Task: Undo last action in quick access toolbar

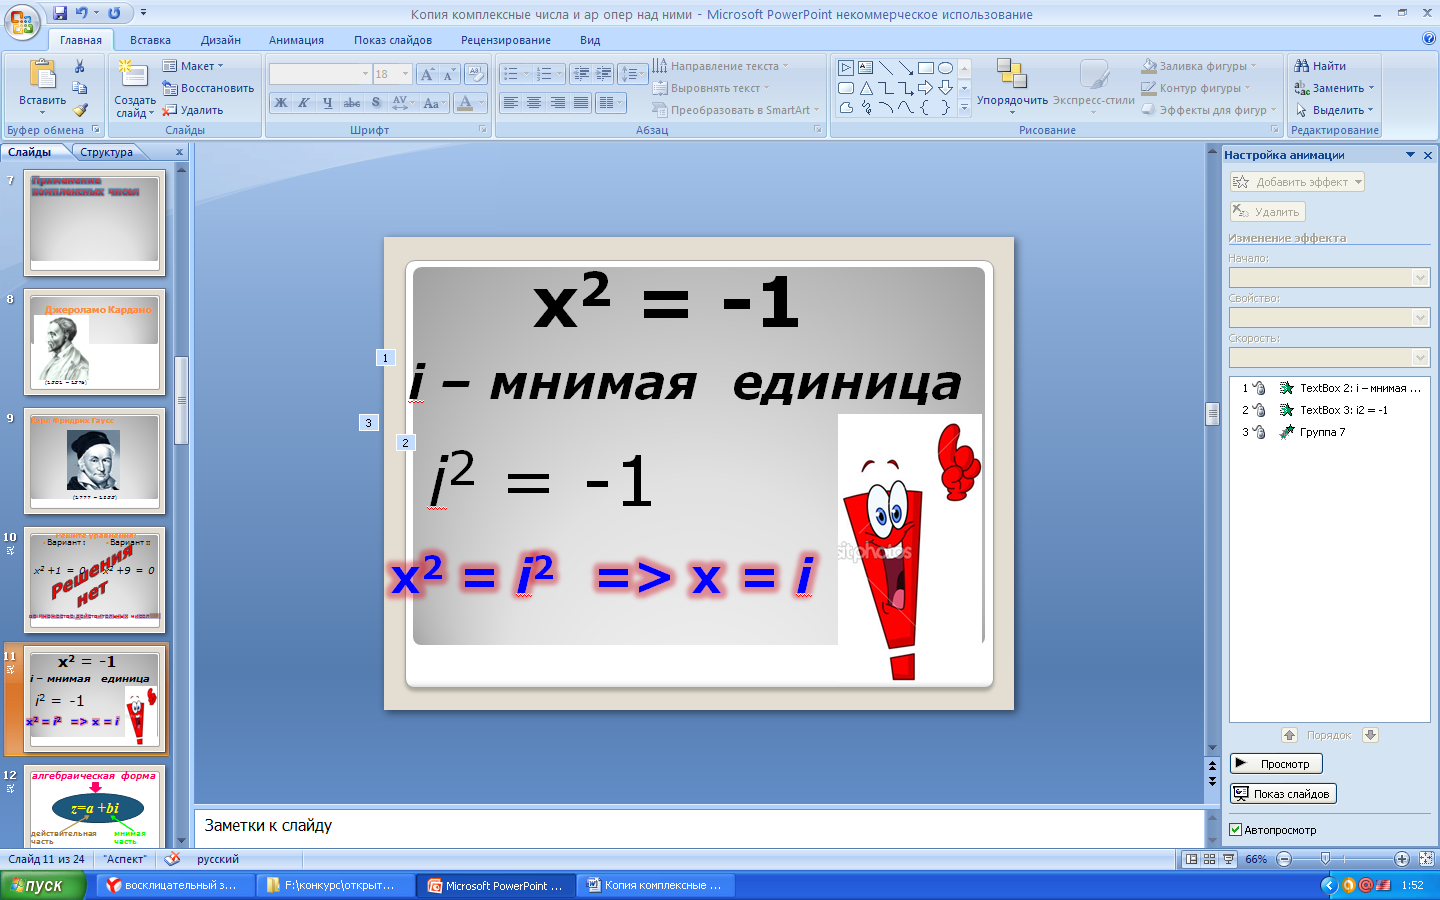Action: tap(82, 13)
